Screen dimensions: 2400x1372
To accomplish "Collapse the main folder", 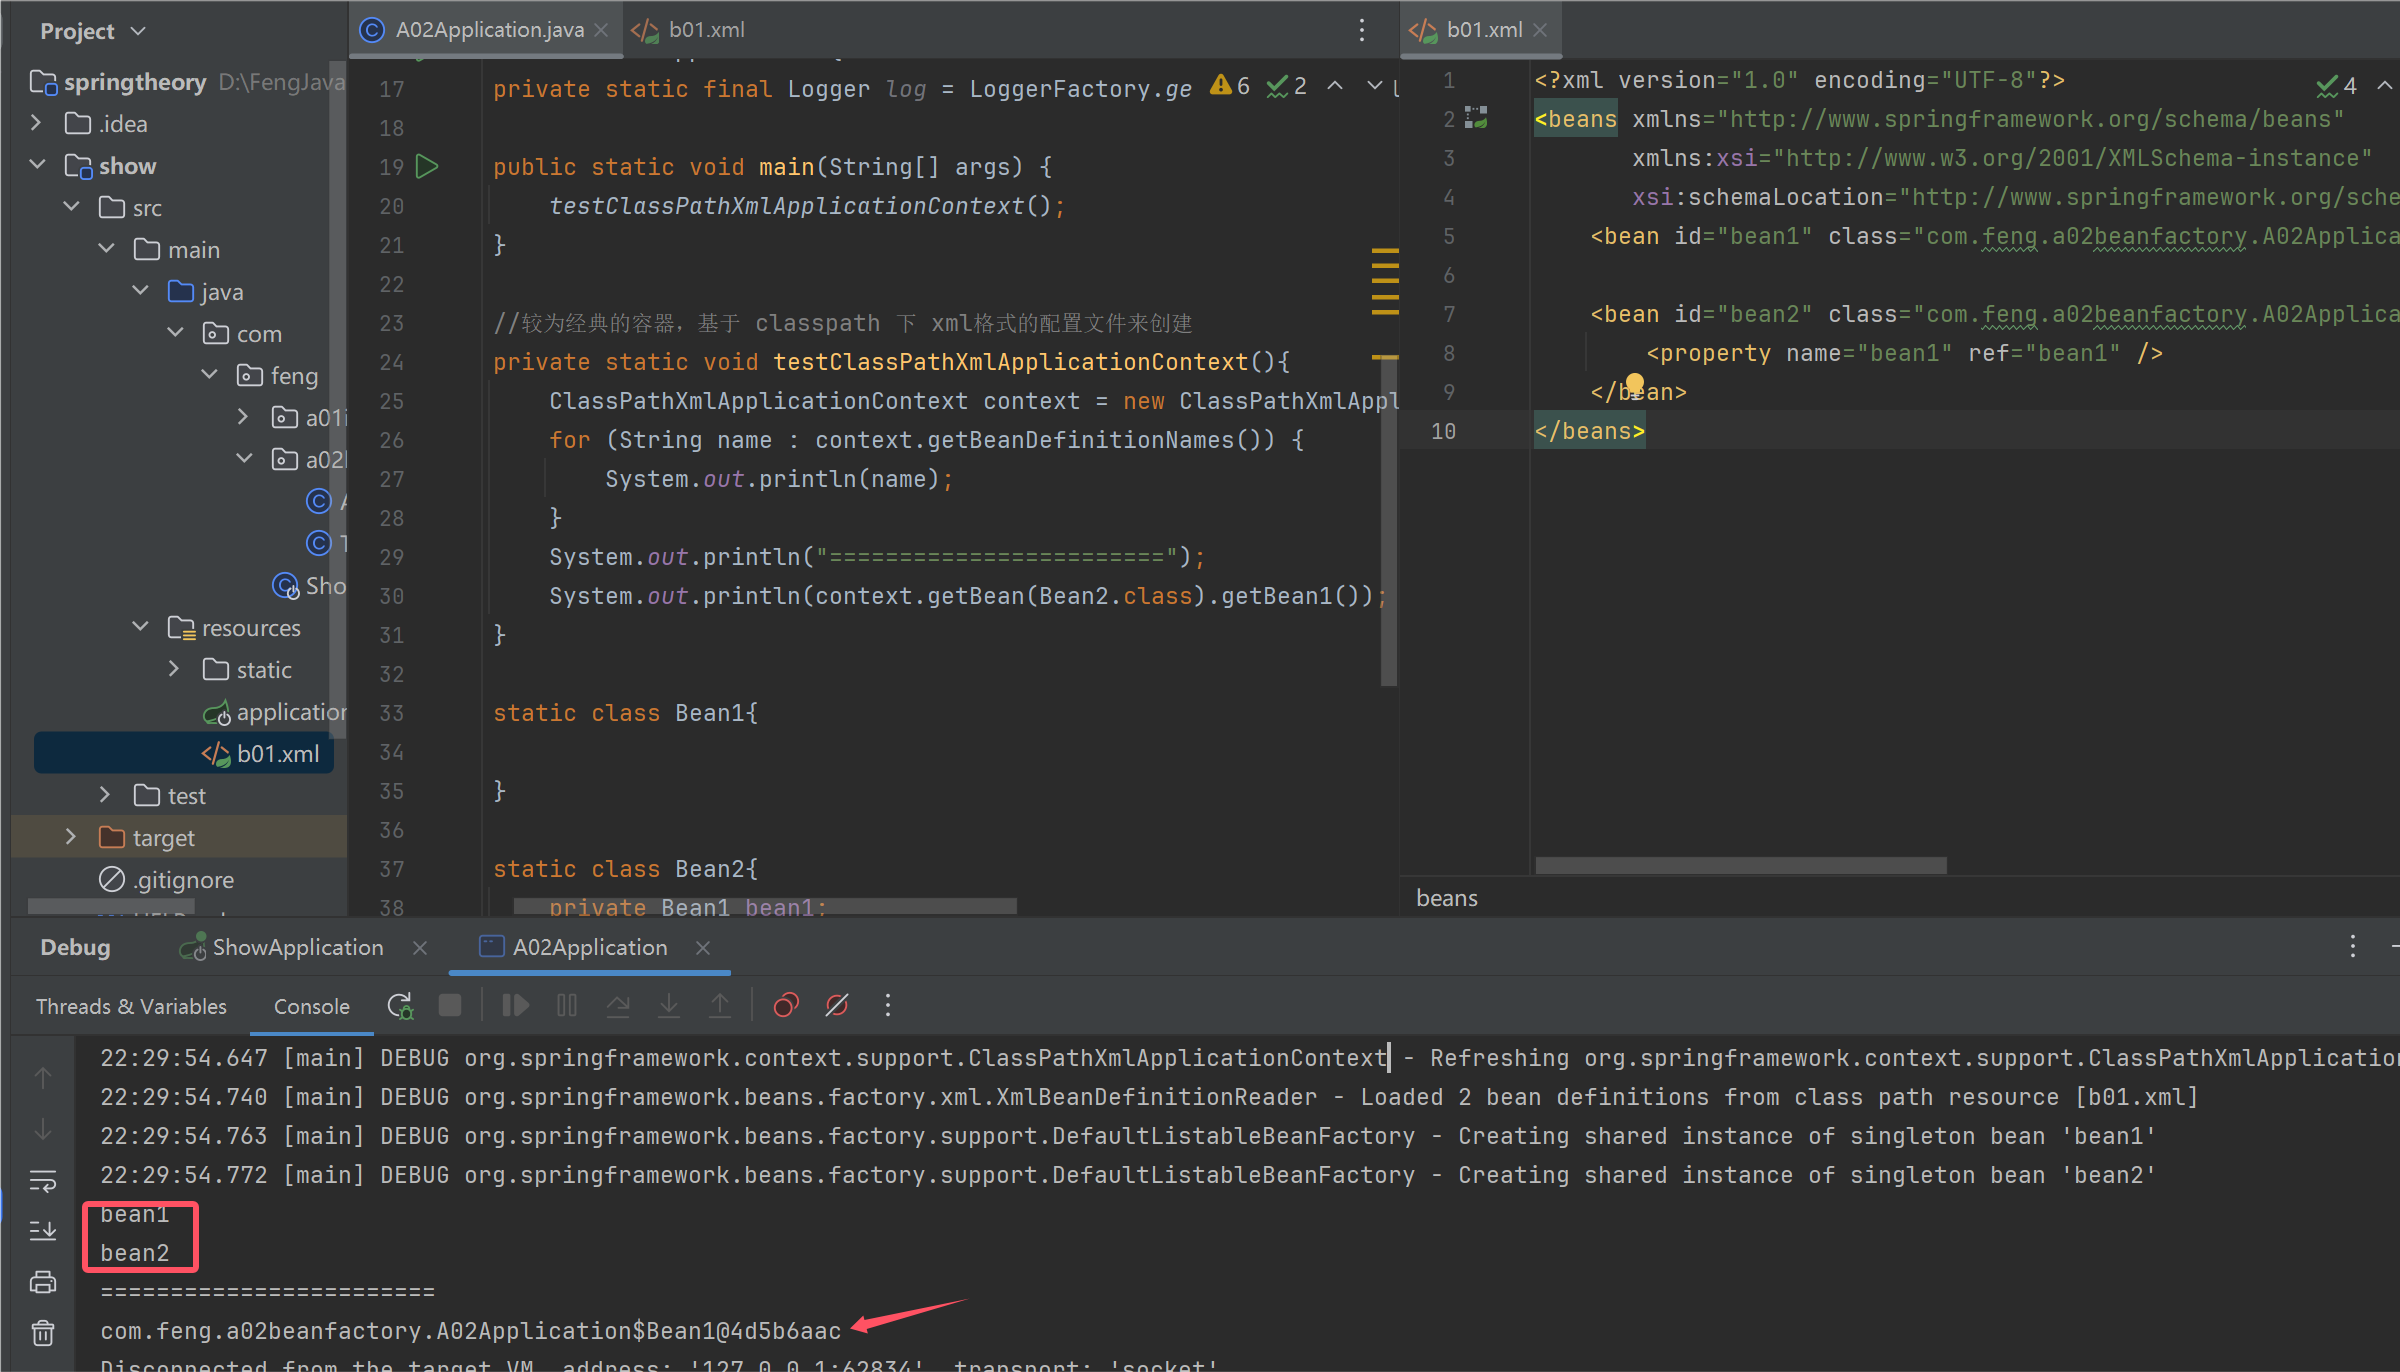I will click(x=106, y=249).
